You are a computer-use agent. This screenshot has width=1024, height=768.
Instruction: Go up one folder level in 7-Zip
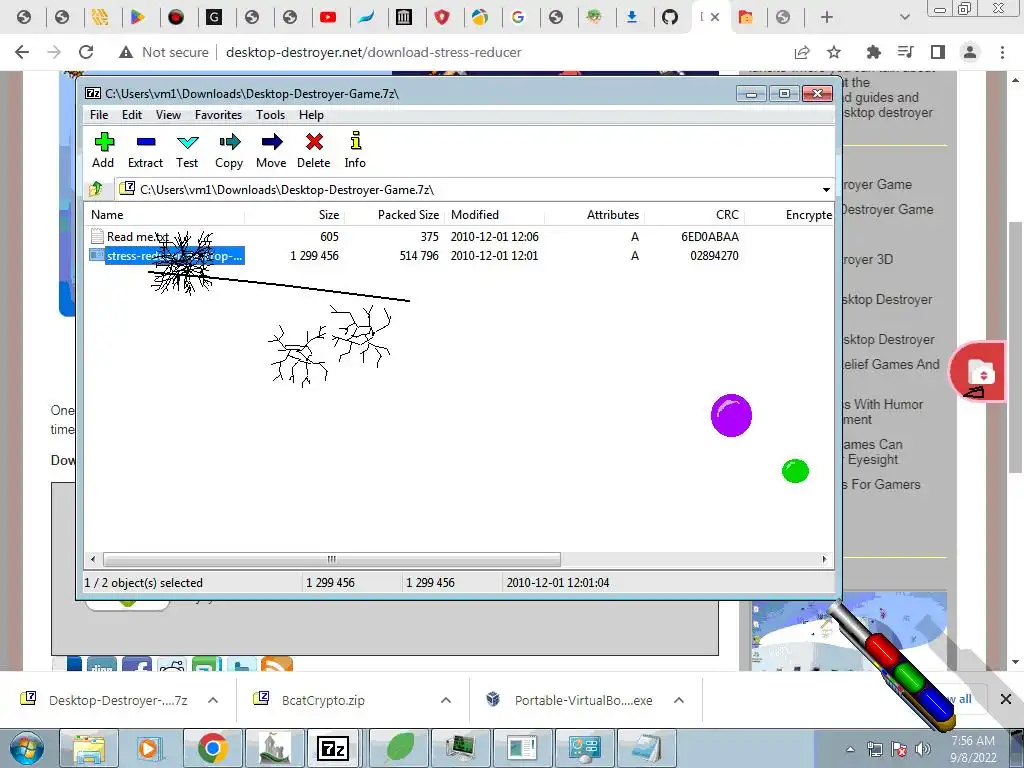point(96,189)
